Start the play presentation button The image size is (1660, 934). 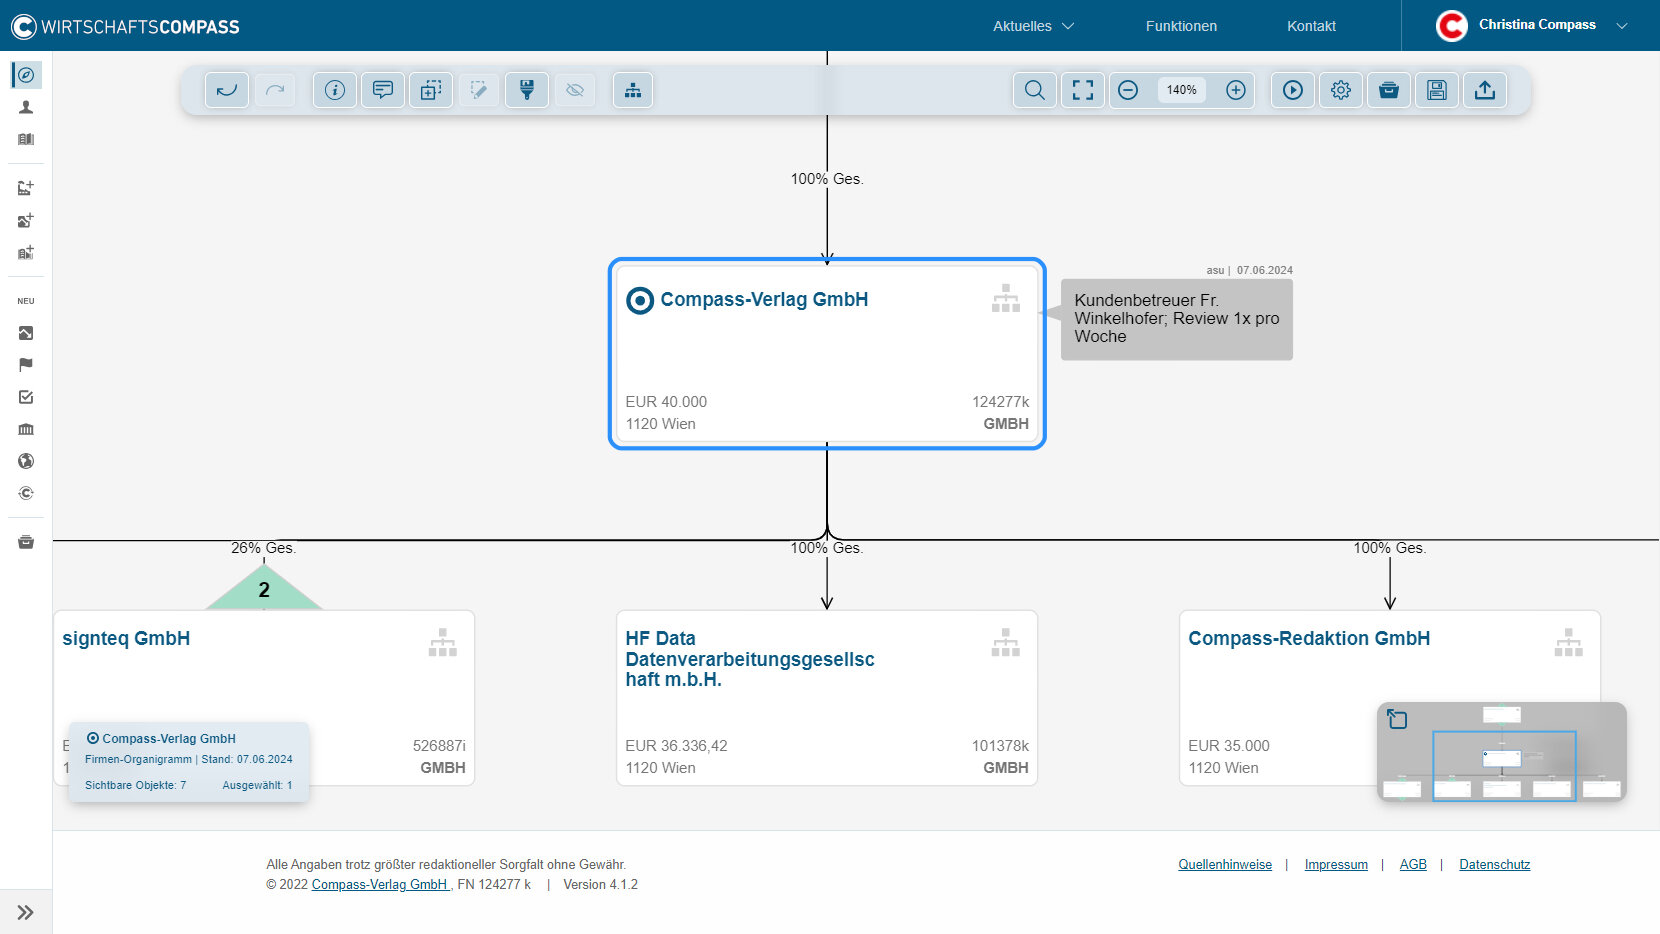pos(1293,90)
